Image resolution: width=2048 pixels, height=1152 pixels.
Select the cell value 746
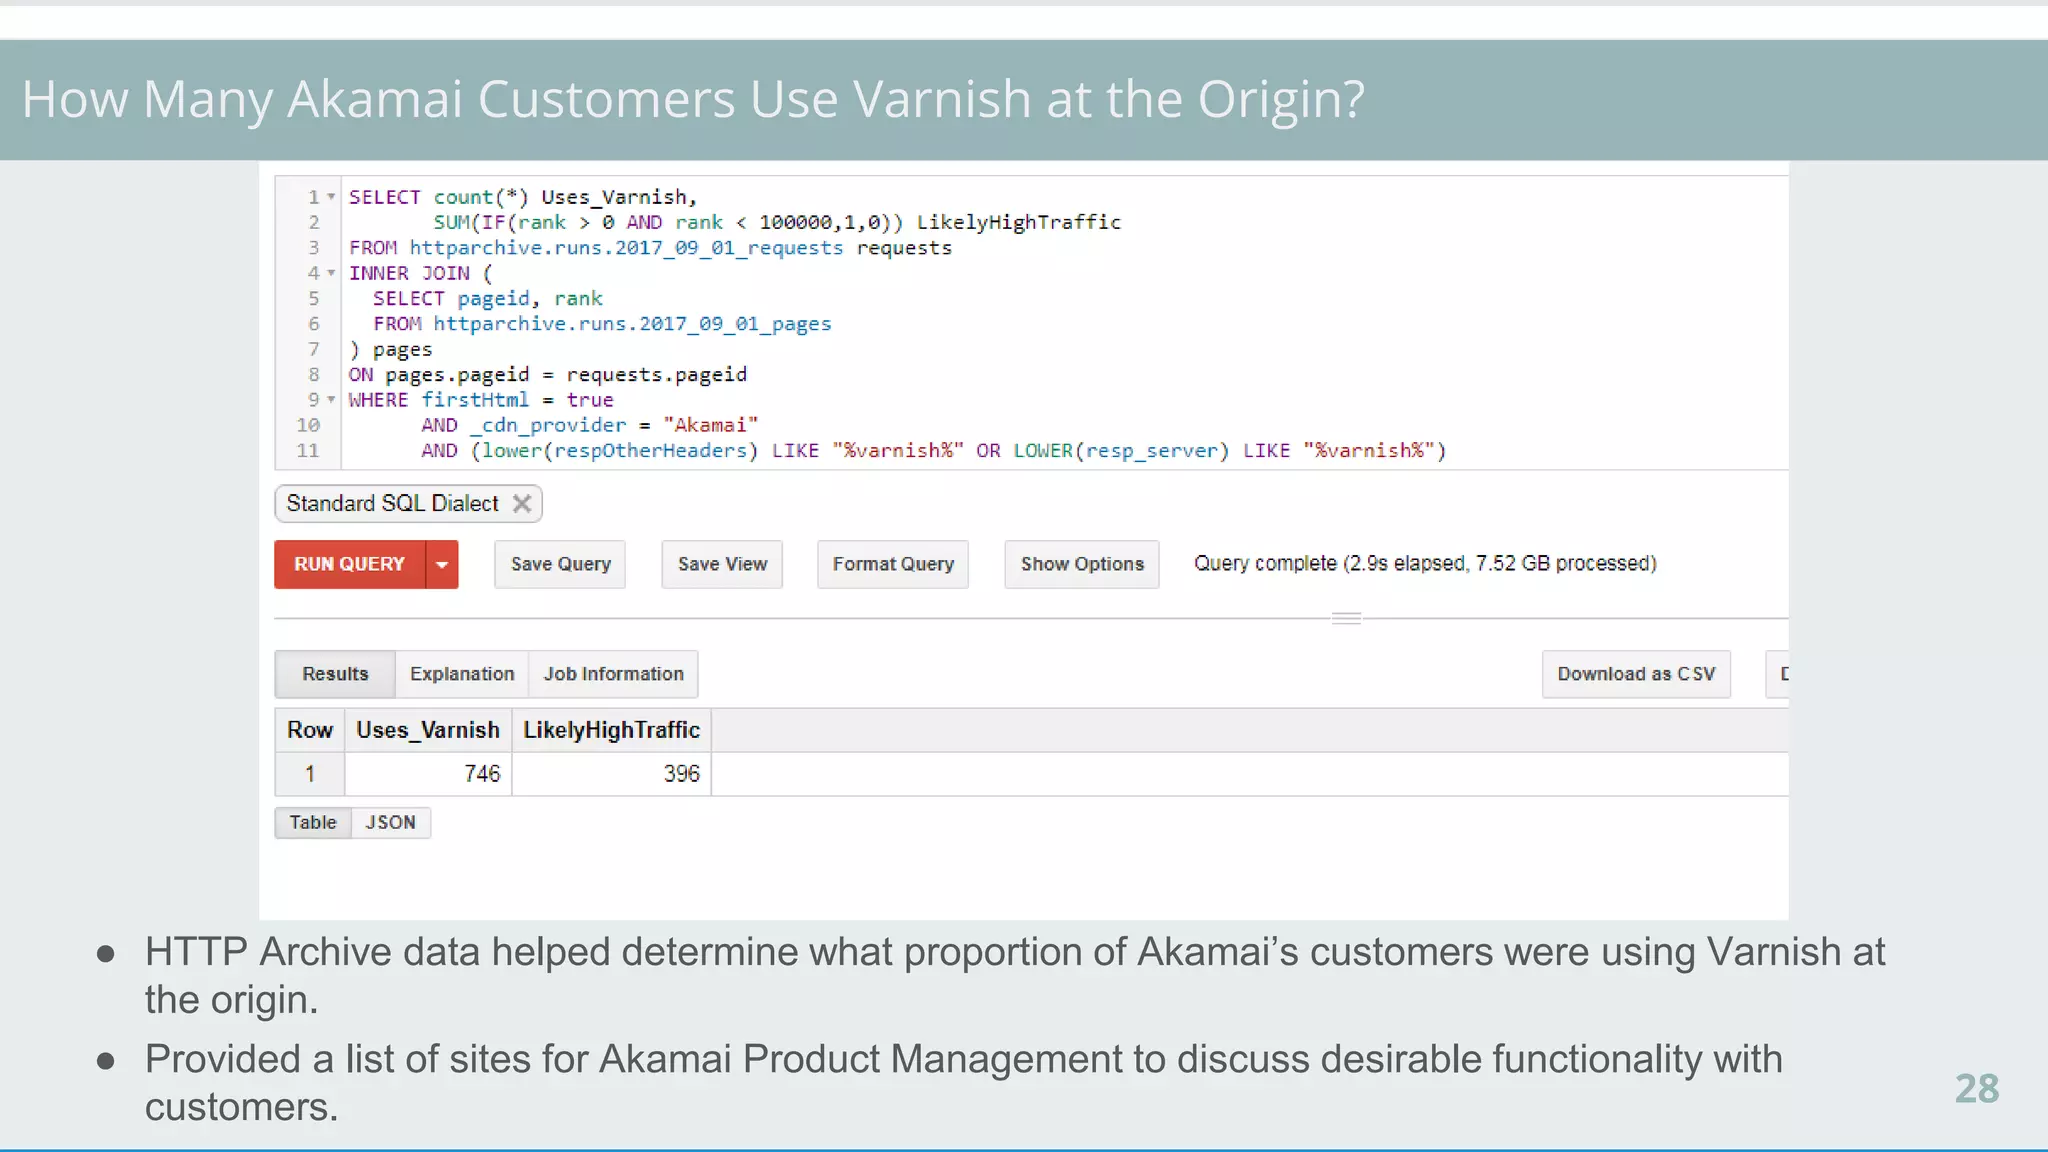pyautogui.click(x=482, y=774)
